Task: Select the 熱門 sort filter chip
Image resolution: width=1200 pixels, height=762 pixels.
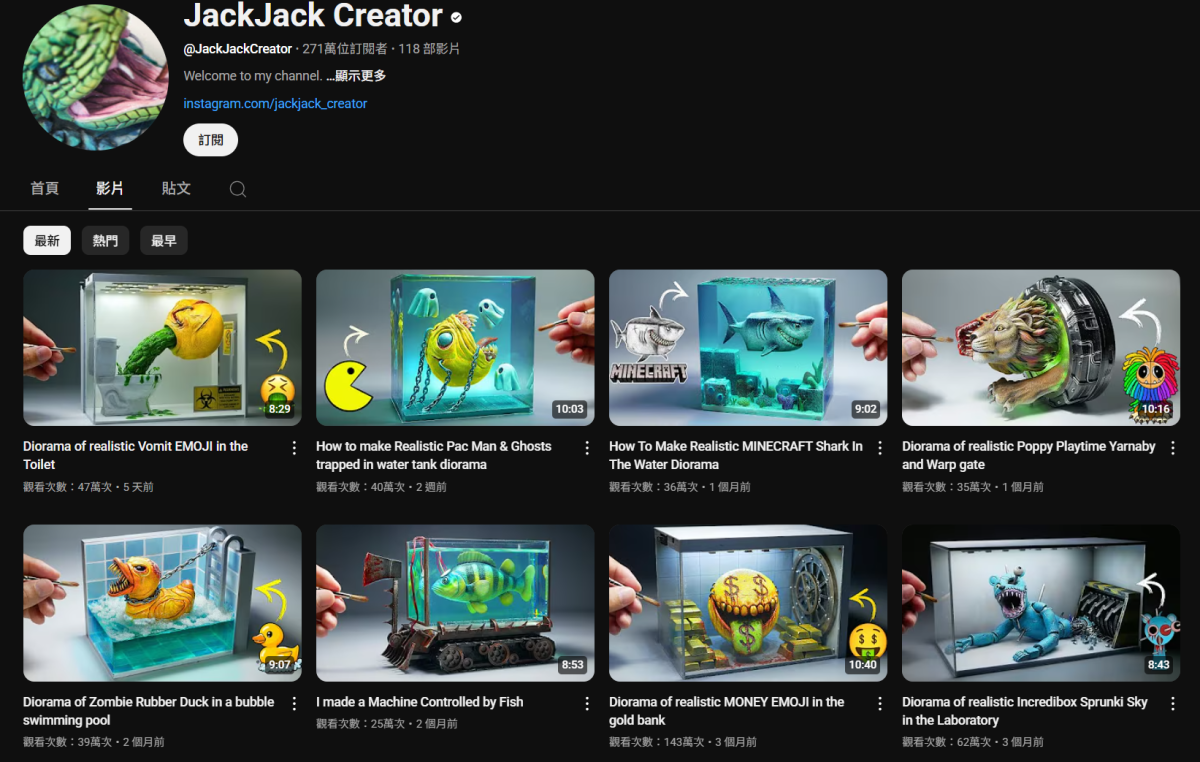Action: (x=105, y=241)
